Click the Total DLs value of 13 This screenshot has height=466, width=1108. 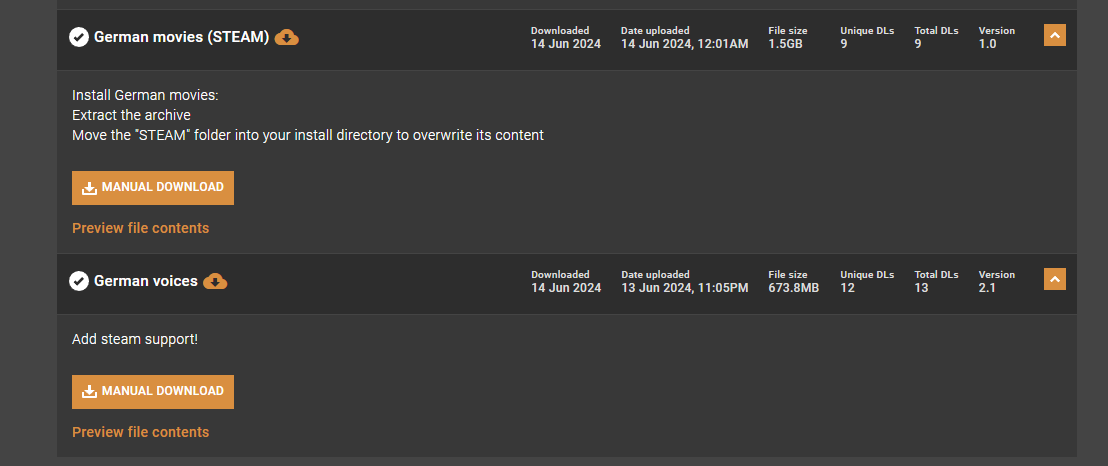[921, 288]
